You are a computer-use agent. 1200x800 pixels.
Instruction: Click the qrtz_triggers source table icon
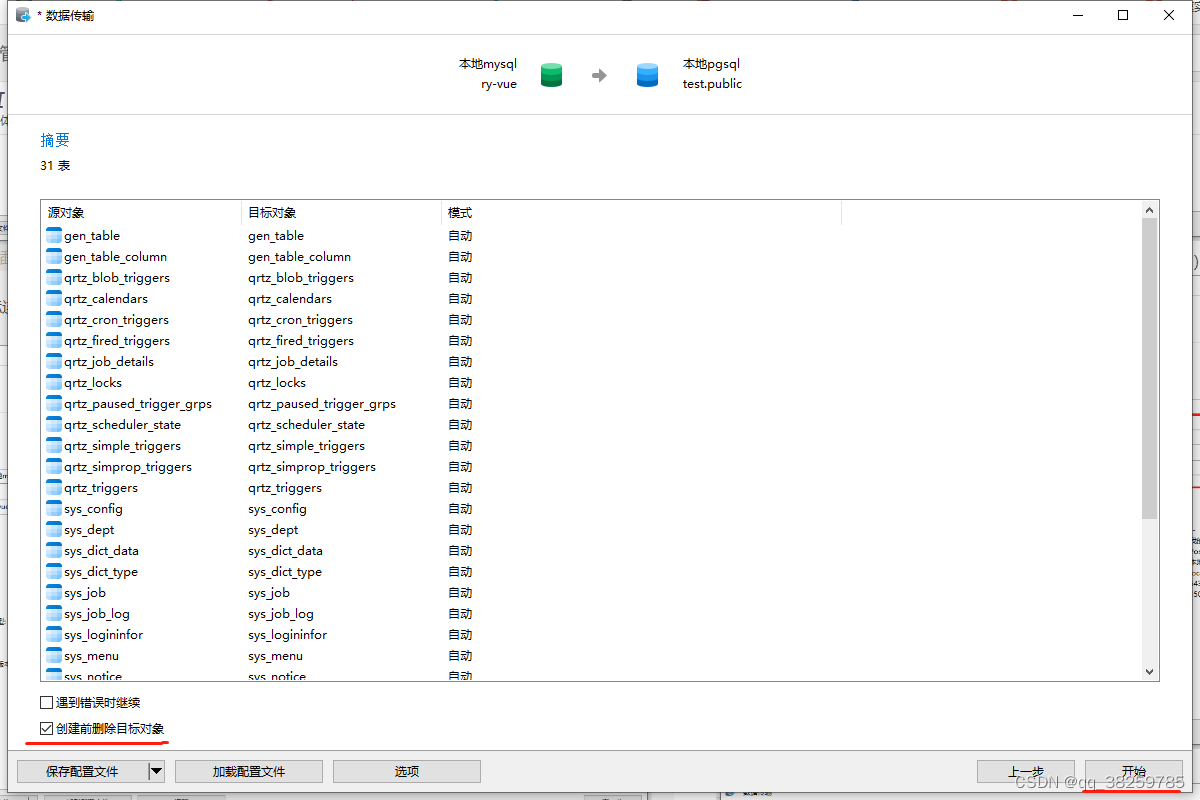coord(54,488)
